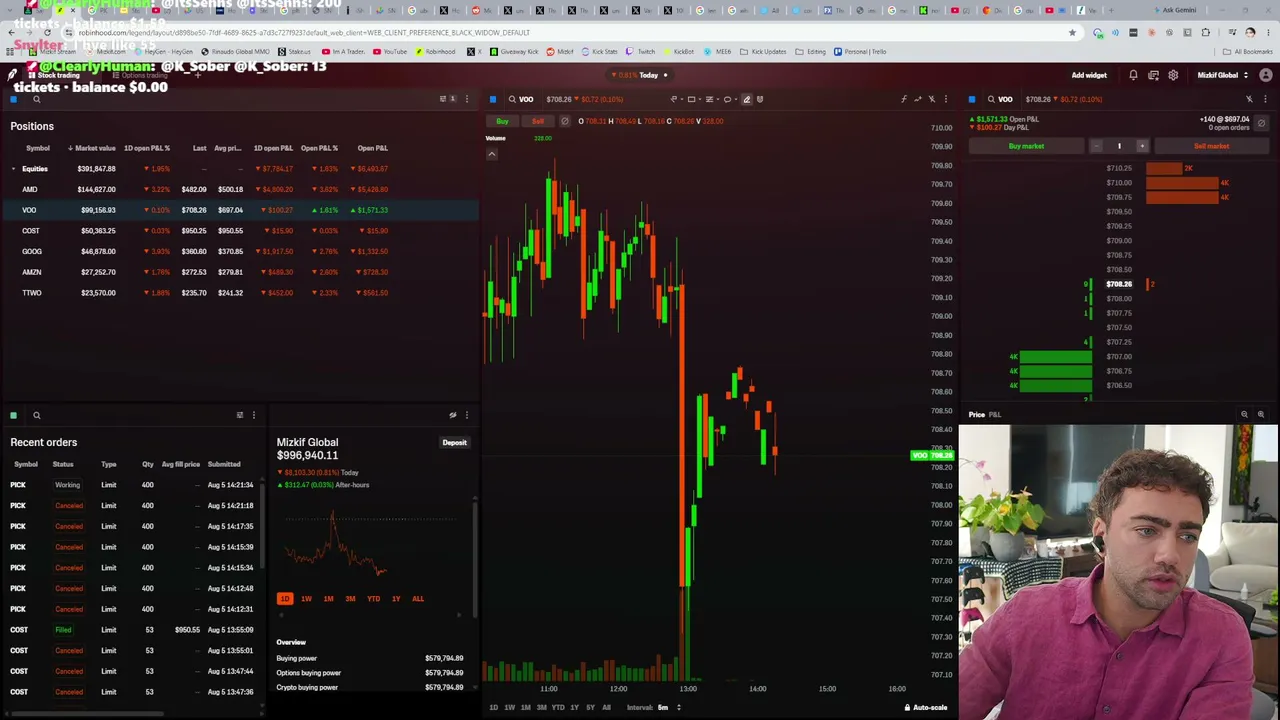Zoom out on the price ladder
The image size is (1280, 720).
(x=1244, y=414)
